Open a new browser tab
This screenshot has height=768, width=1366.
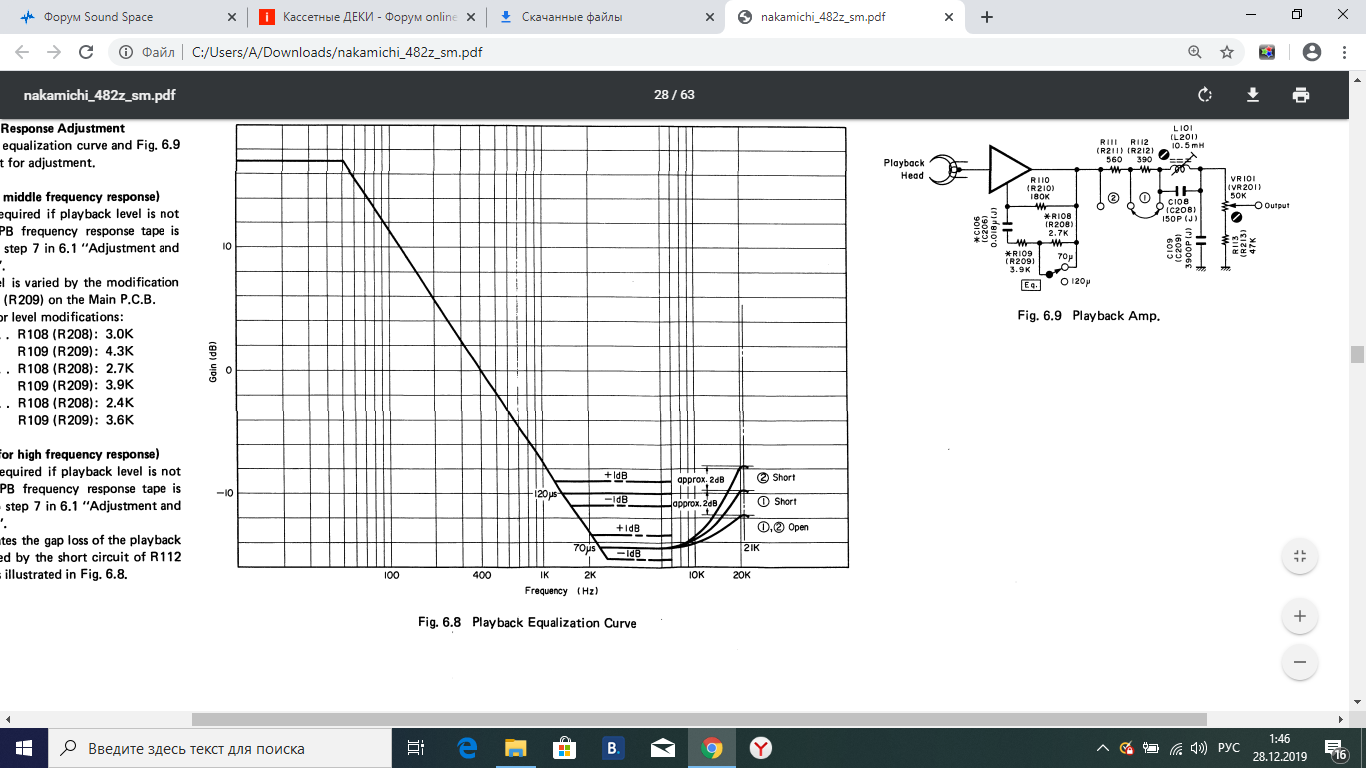[987, 17]
